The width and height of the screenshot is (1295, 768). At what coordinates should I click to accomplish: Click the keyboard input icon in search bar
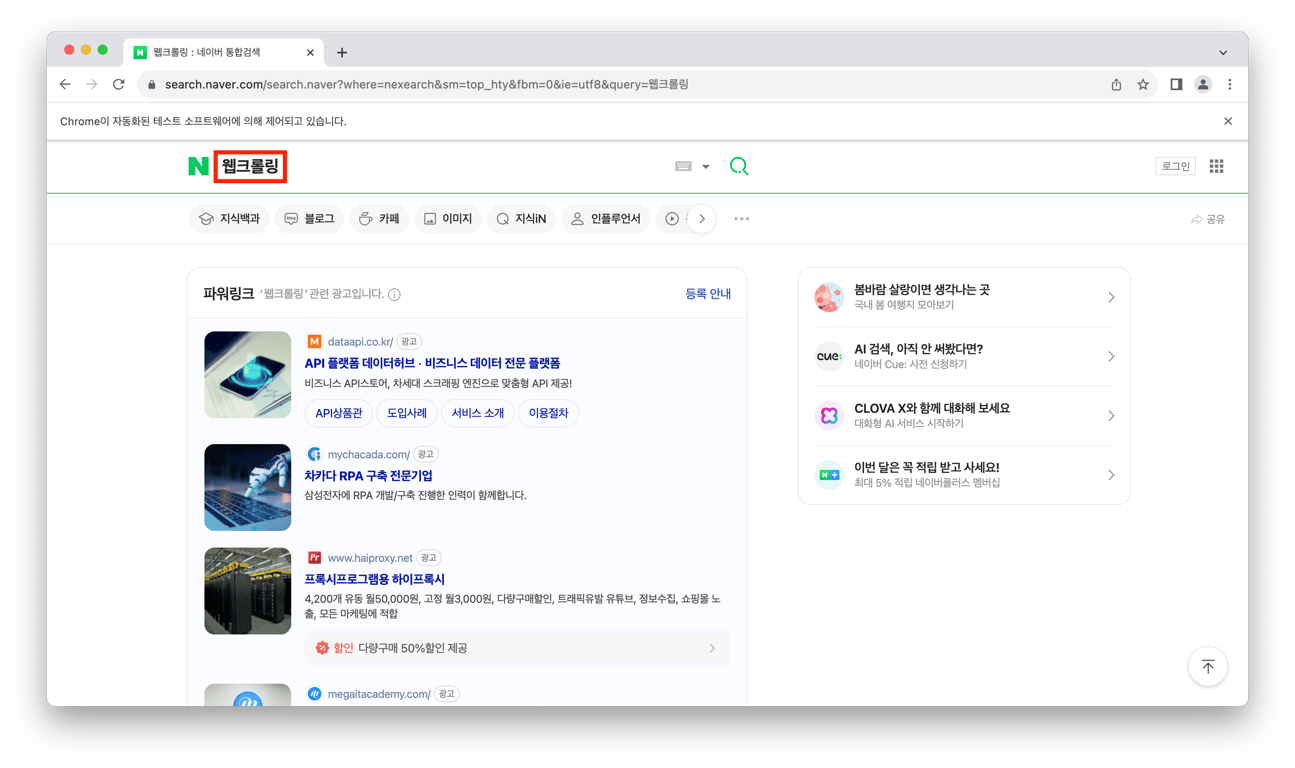(x=681, y=166)
